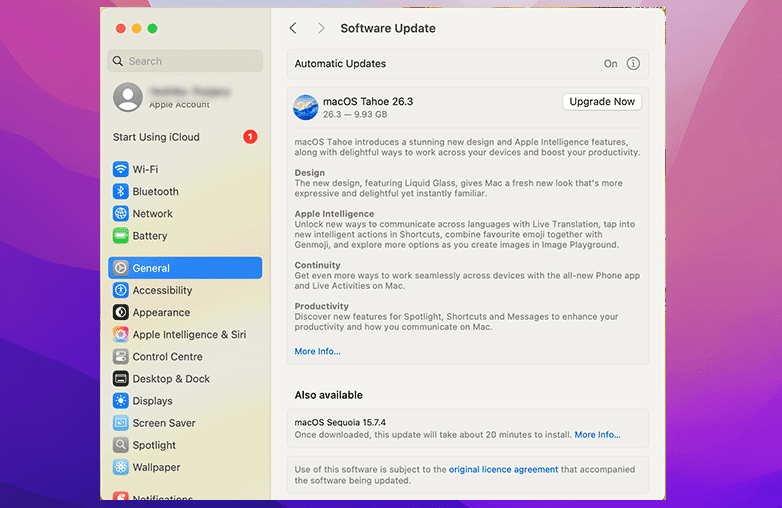Select Screen Saver label in sidebar
Viewport: 782px width, 508px height.
pyautogui.click(x=164, y=423)
